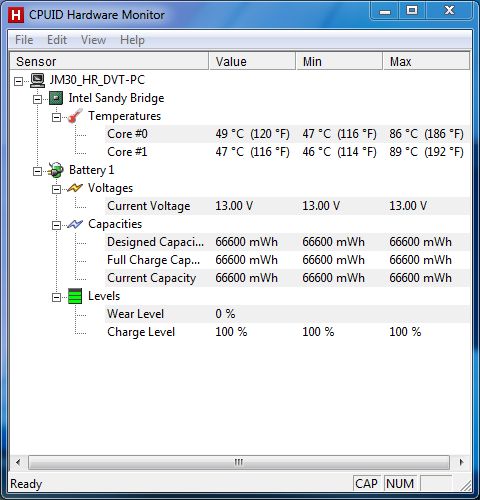Maximize the Hardware Monitor window

[x=412, y=11]
